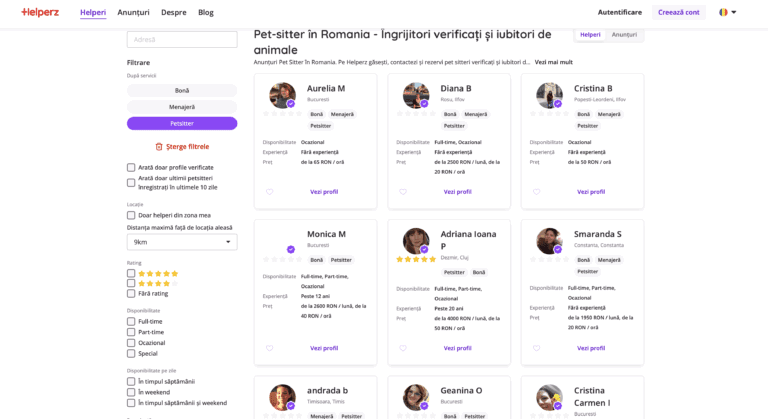The image size is (768, 419).
Task: Click Petsitter tag on Aurelia M's card
Action: (321, 126)
